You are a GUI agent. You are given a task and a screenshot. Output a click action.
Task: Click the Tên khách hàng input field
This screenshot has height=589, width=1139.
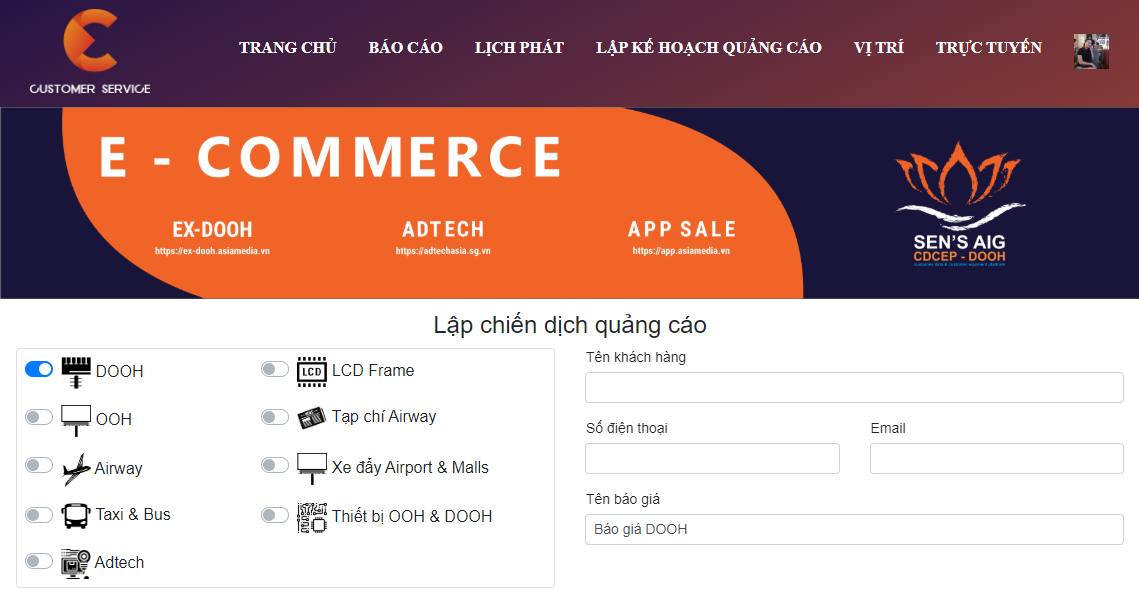click(854, 387)
